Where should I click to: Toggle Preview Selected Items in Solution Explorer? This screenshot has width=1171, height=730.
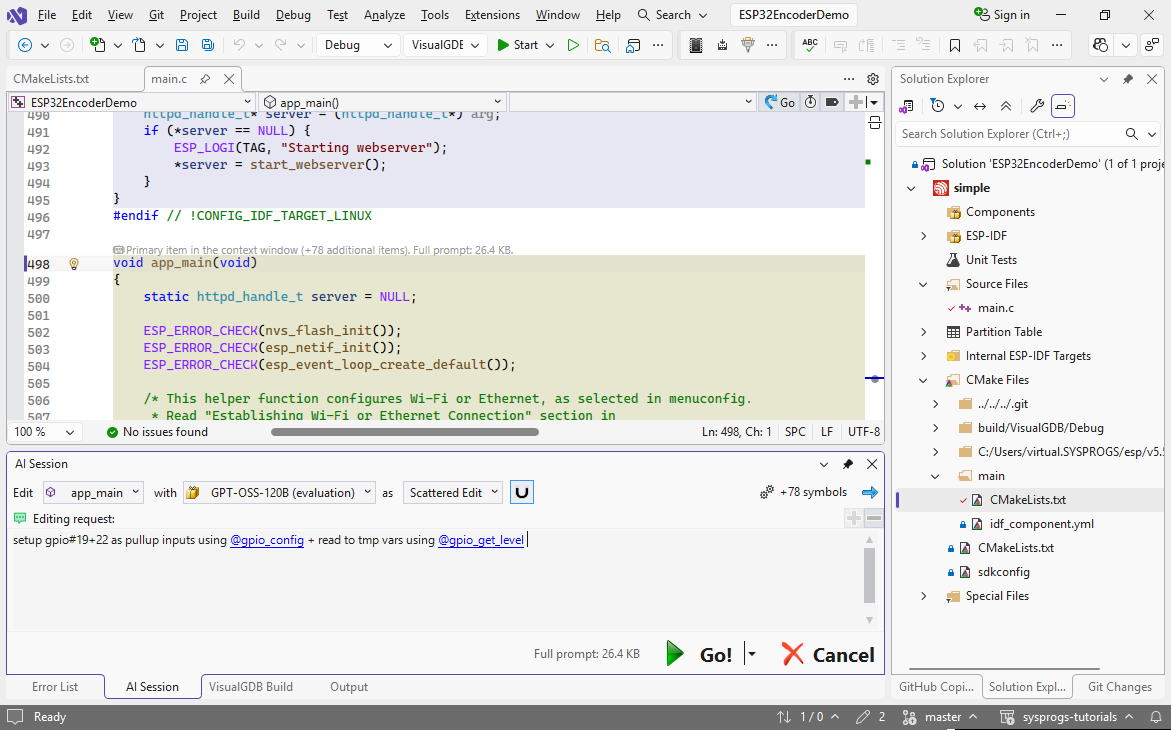(1063, 106)
